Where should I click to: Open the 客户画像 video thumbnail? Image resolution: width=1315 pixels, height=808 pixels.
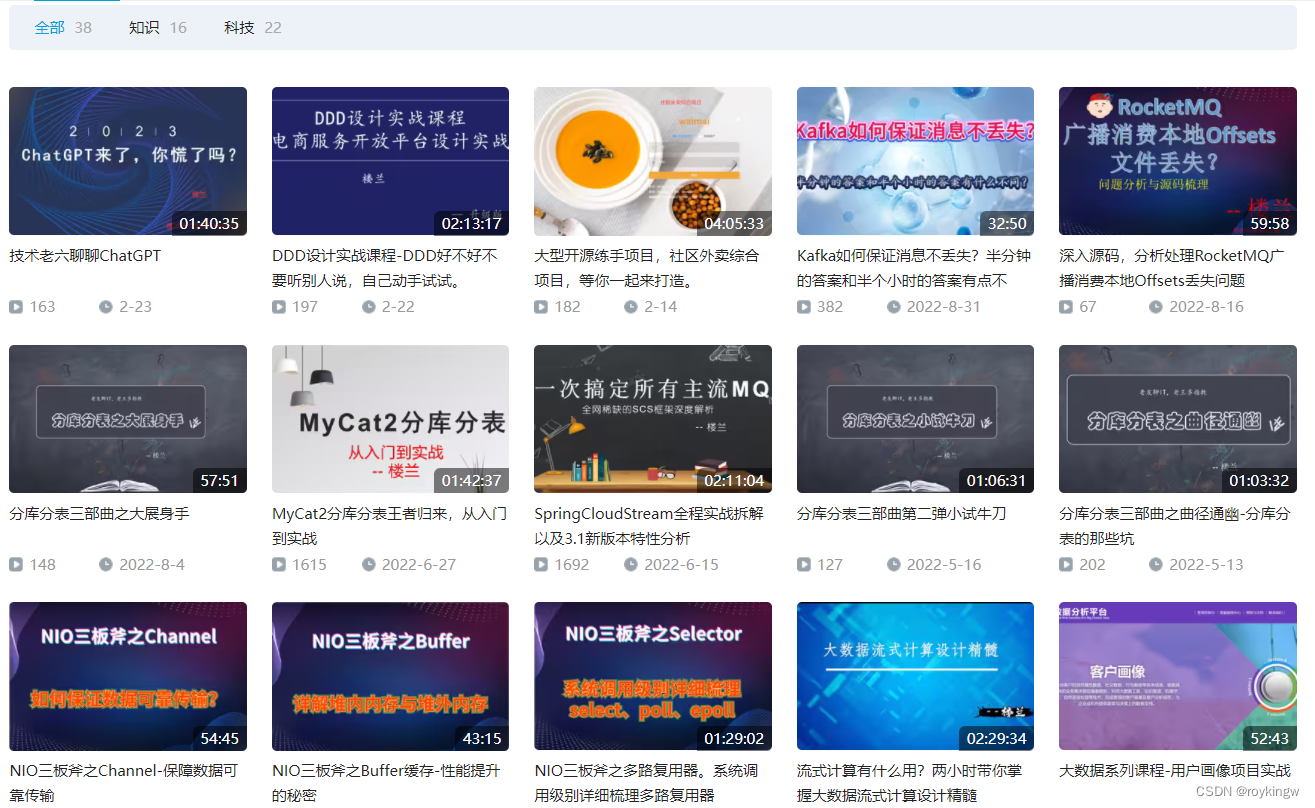click(x=1178, y=676)
